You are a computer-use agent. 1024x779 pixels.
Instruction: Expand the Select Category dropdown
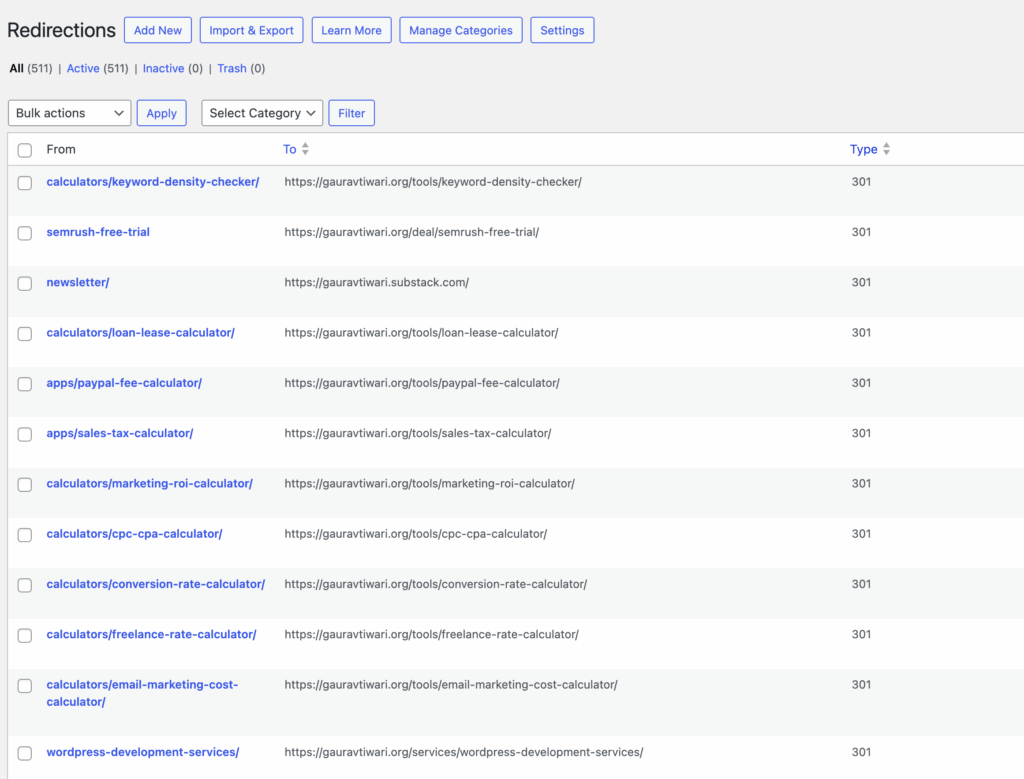pos(262,113)
